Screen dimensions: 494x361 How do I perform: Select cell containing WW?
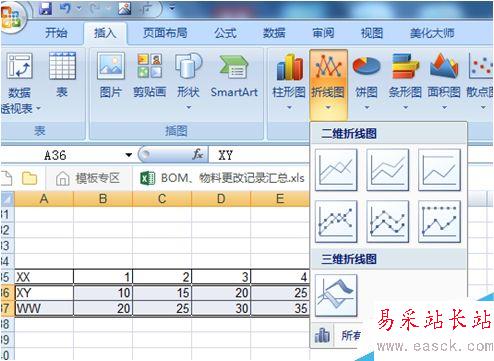44,308
